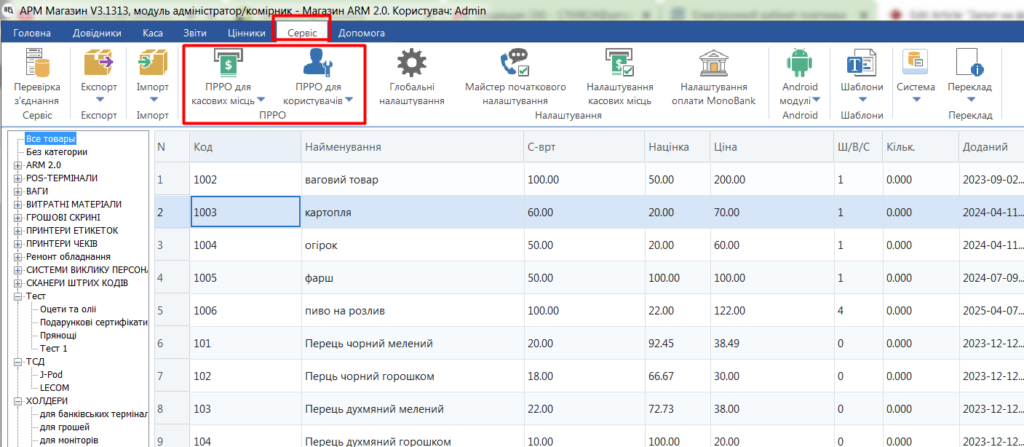This screenshot has width=1024, height=447.
Task: Click the app icon in title bar
Action: coord(8,11)
